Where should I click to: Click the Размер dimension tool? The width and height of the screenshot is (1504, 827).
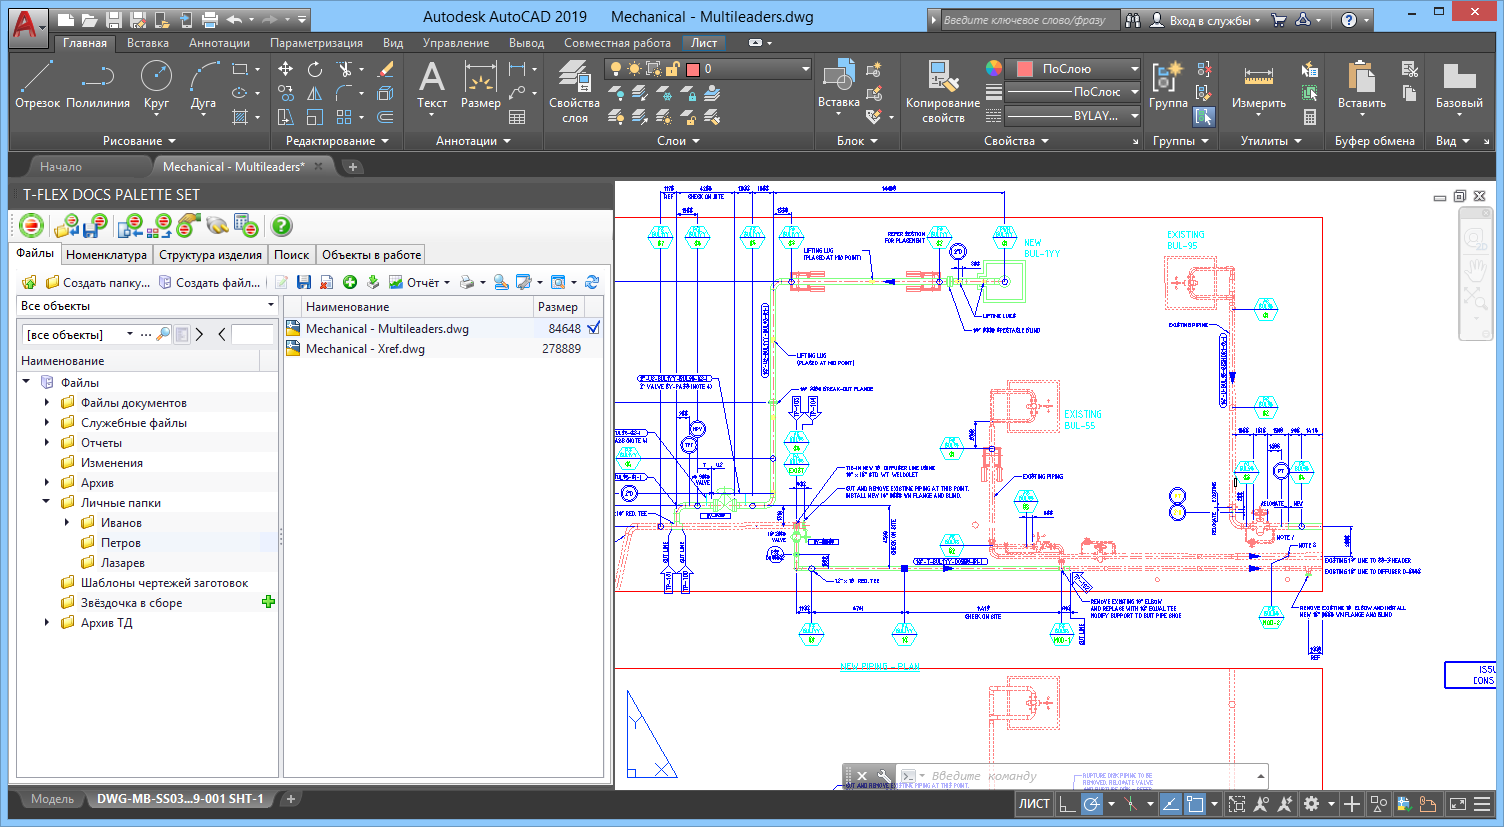click(x=481, y=84)
